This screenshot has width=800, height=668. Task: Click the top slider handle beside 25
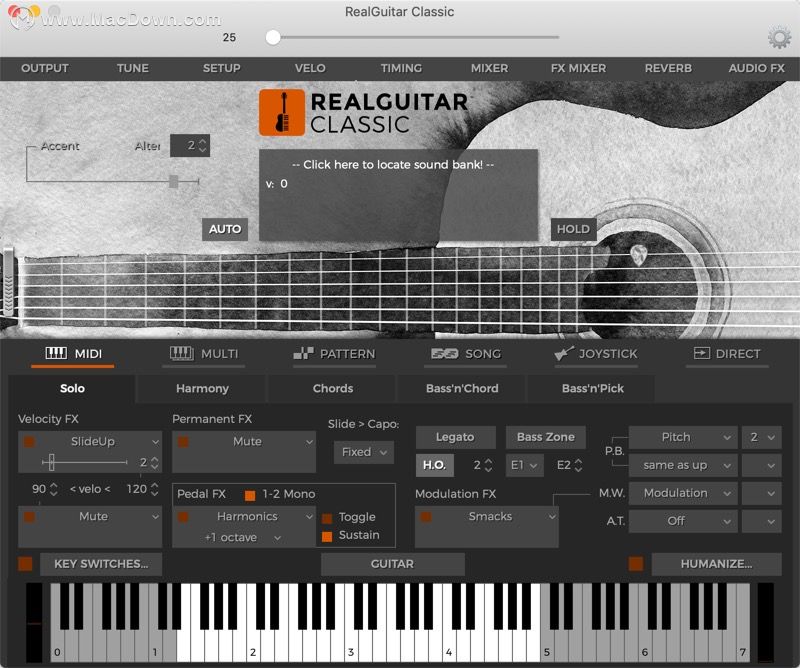point(273,37)
